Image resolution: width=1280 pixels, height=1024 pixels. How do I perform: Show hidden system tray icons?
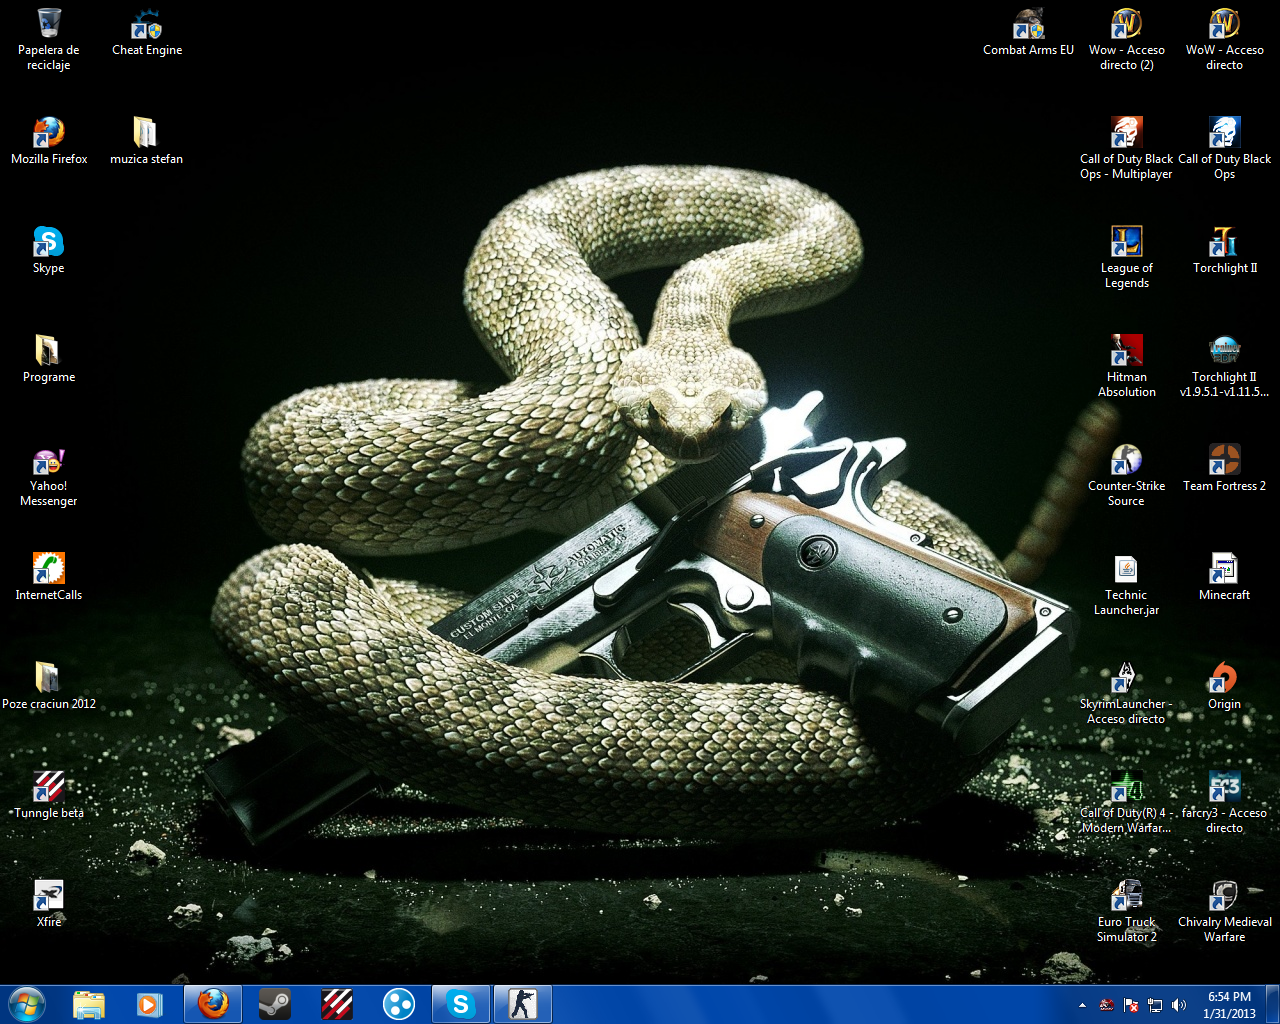click(x=1082, y=1005)
